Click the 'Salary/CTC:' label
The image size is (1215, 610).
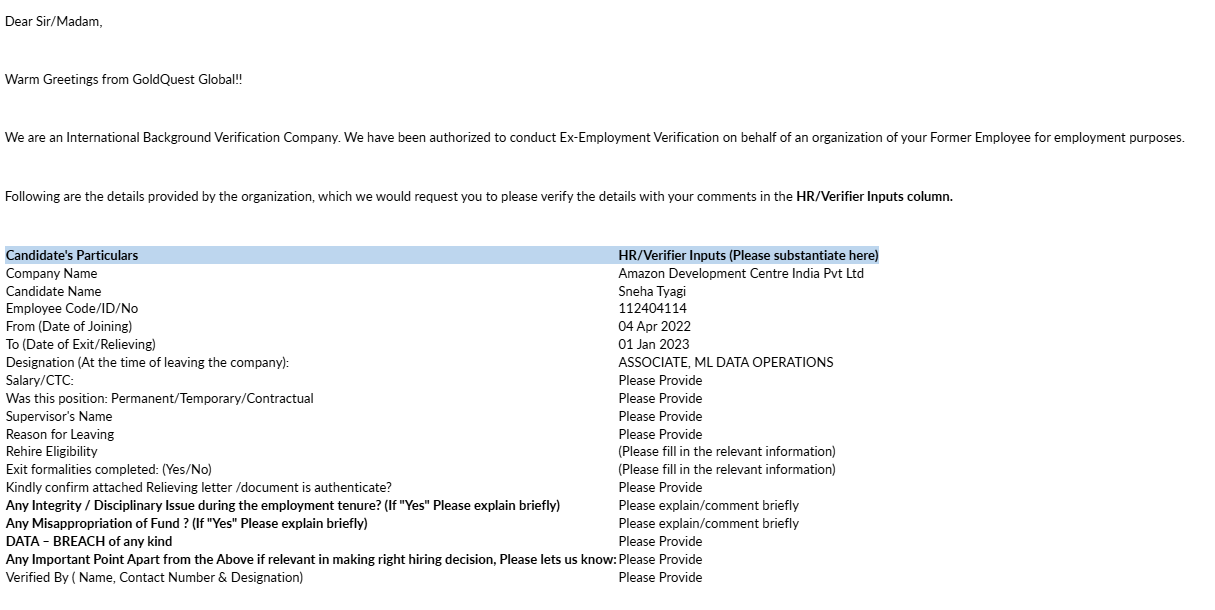pyautogui.click(x=40, y=381)
